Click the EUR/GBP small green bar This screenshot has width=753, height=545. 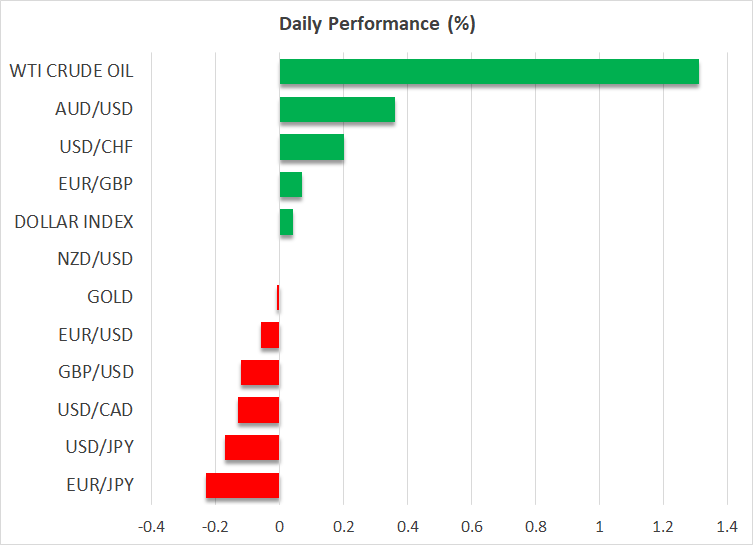(x=290, y=185)
